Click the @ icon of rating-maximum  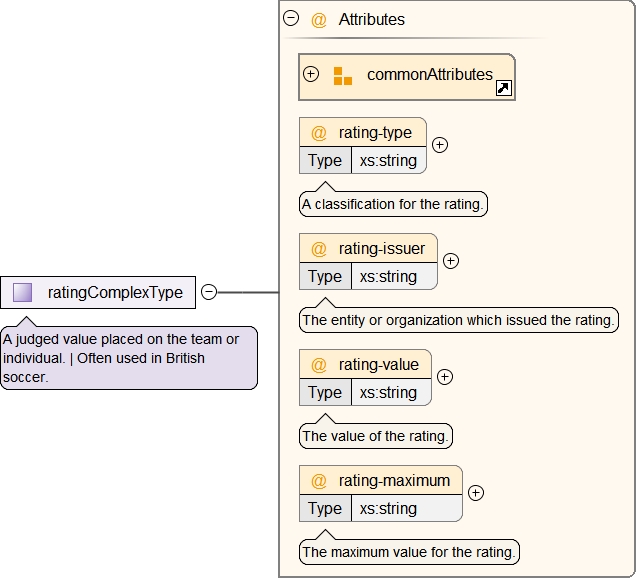pyautogui.click(x=319, y=481)
